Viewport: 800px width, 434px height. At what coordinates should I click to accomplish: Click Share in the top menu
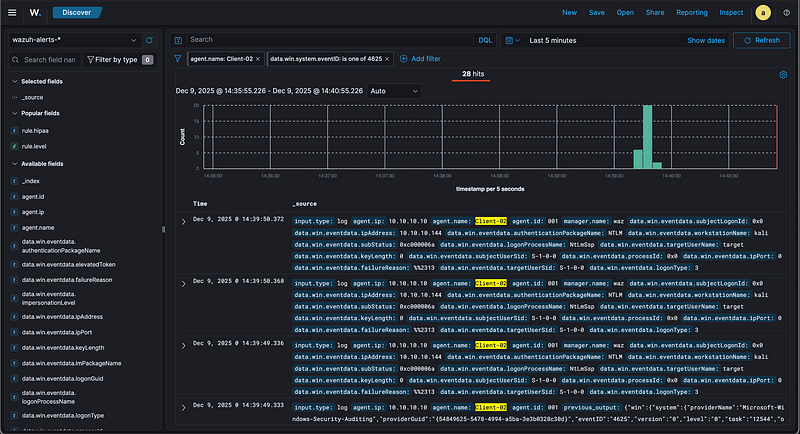pos(655,13)
